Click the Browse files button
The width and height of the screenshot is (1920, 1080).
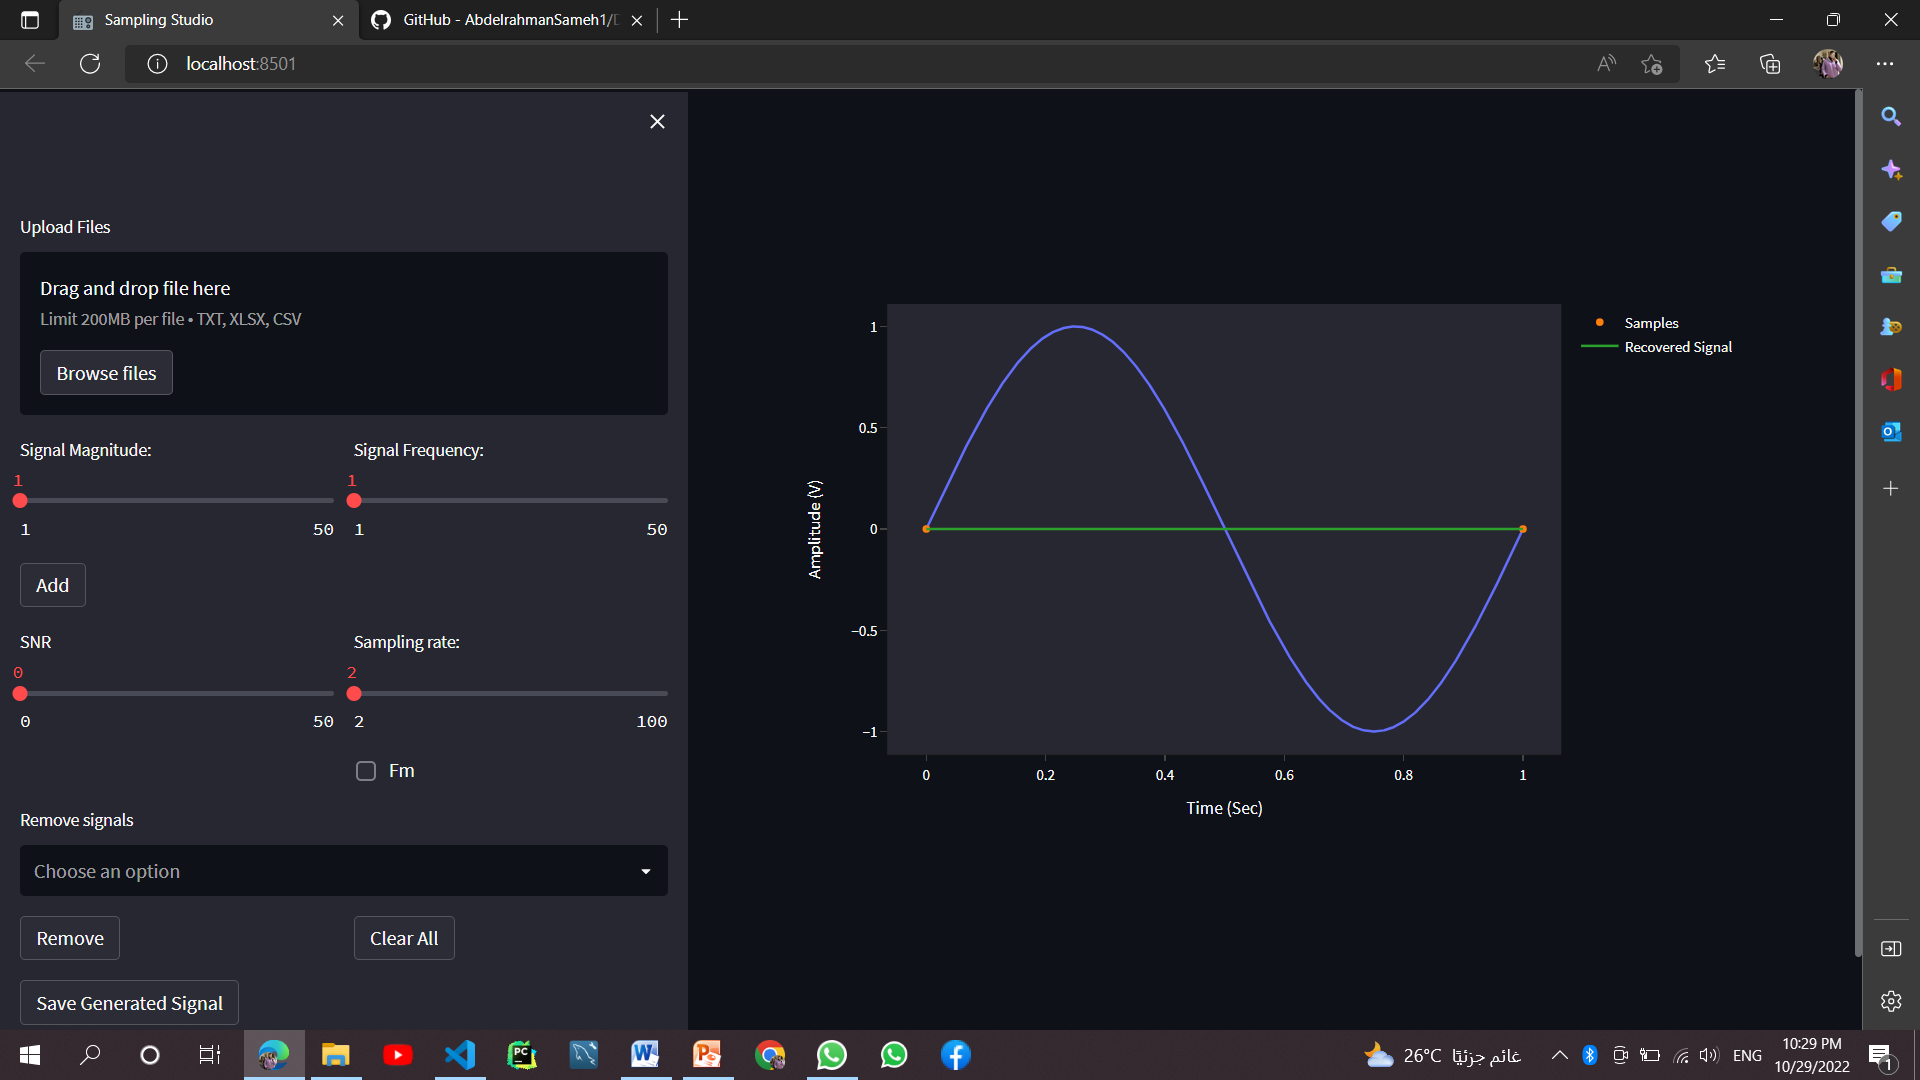coord(106,373)
